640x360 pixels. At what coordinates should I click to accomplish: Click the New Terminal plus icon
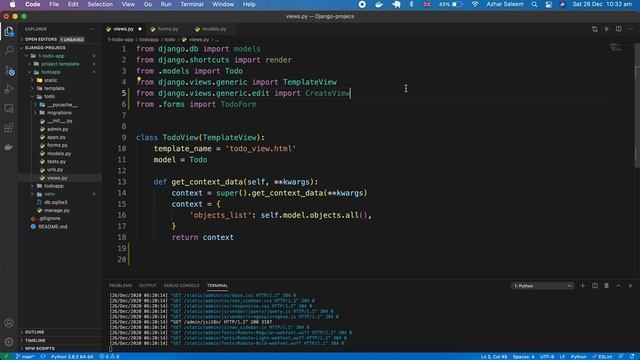tap(583, 286)
